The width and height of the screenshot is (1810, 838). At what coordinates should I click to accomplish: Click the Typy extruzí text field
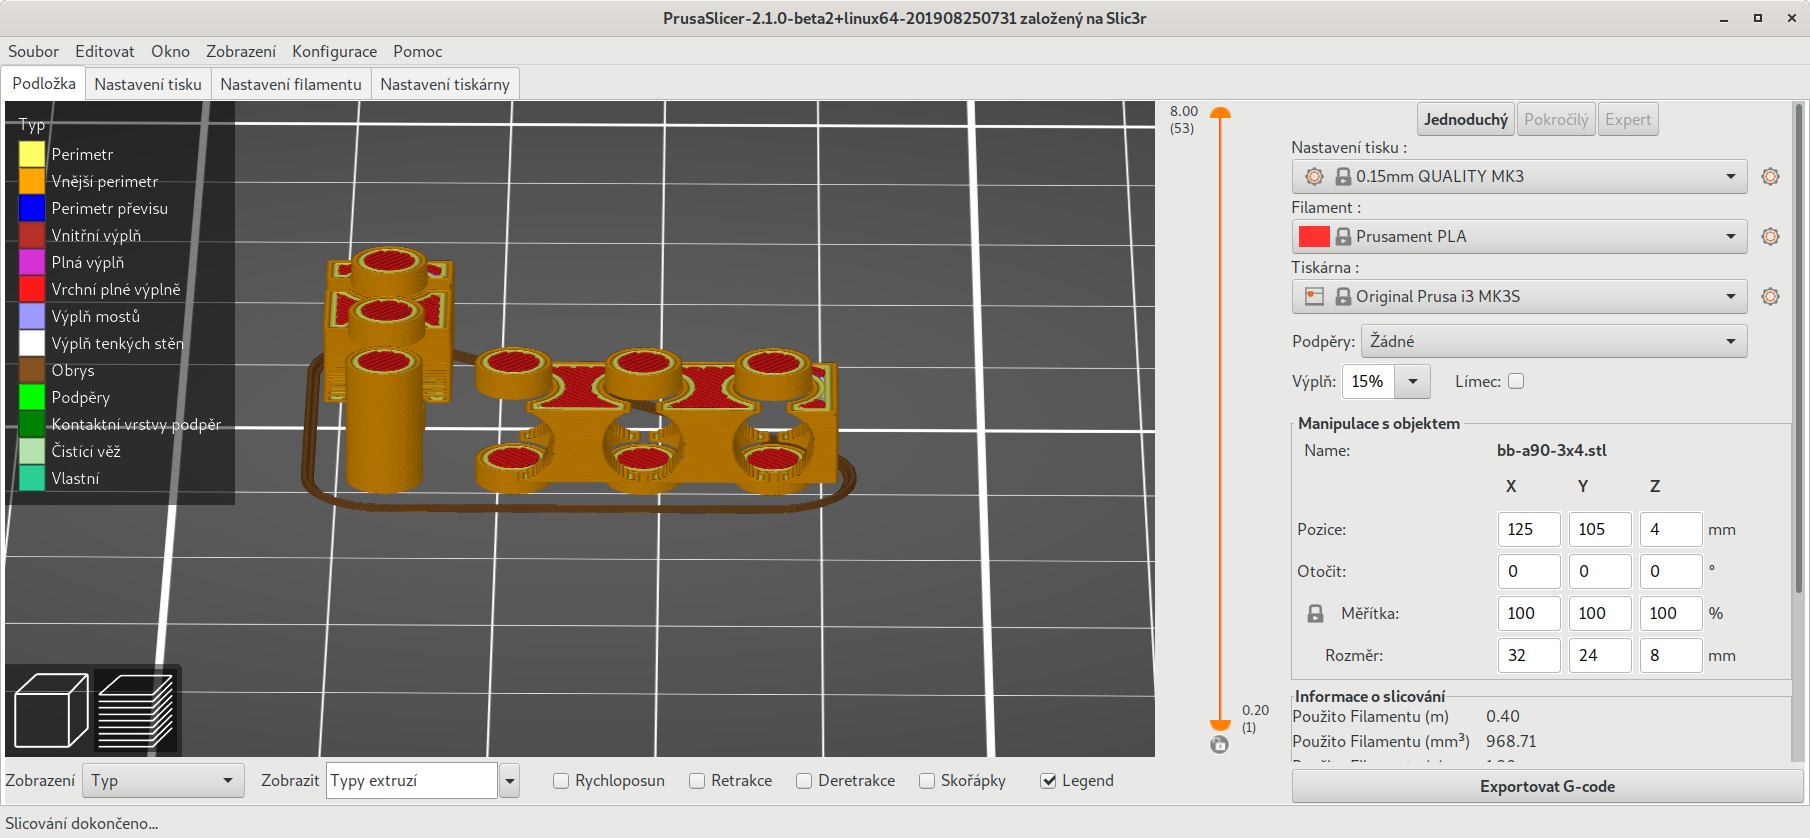point(412,781)
